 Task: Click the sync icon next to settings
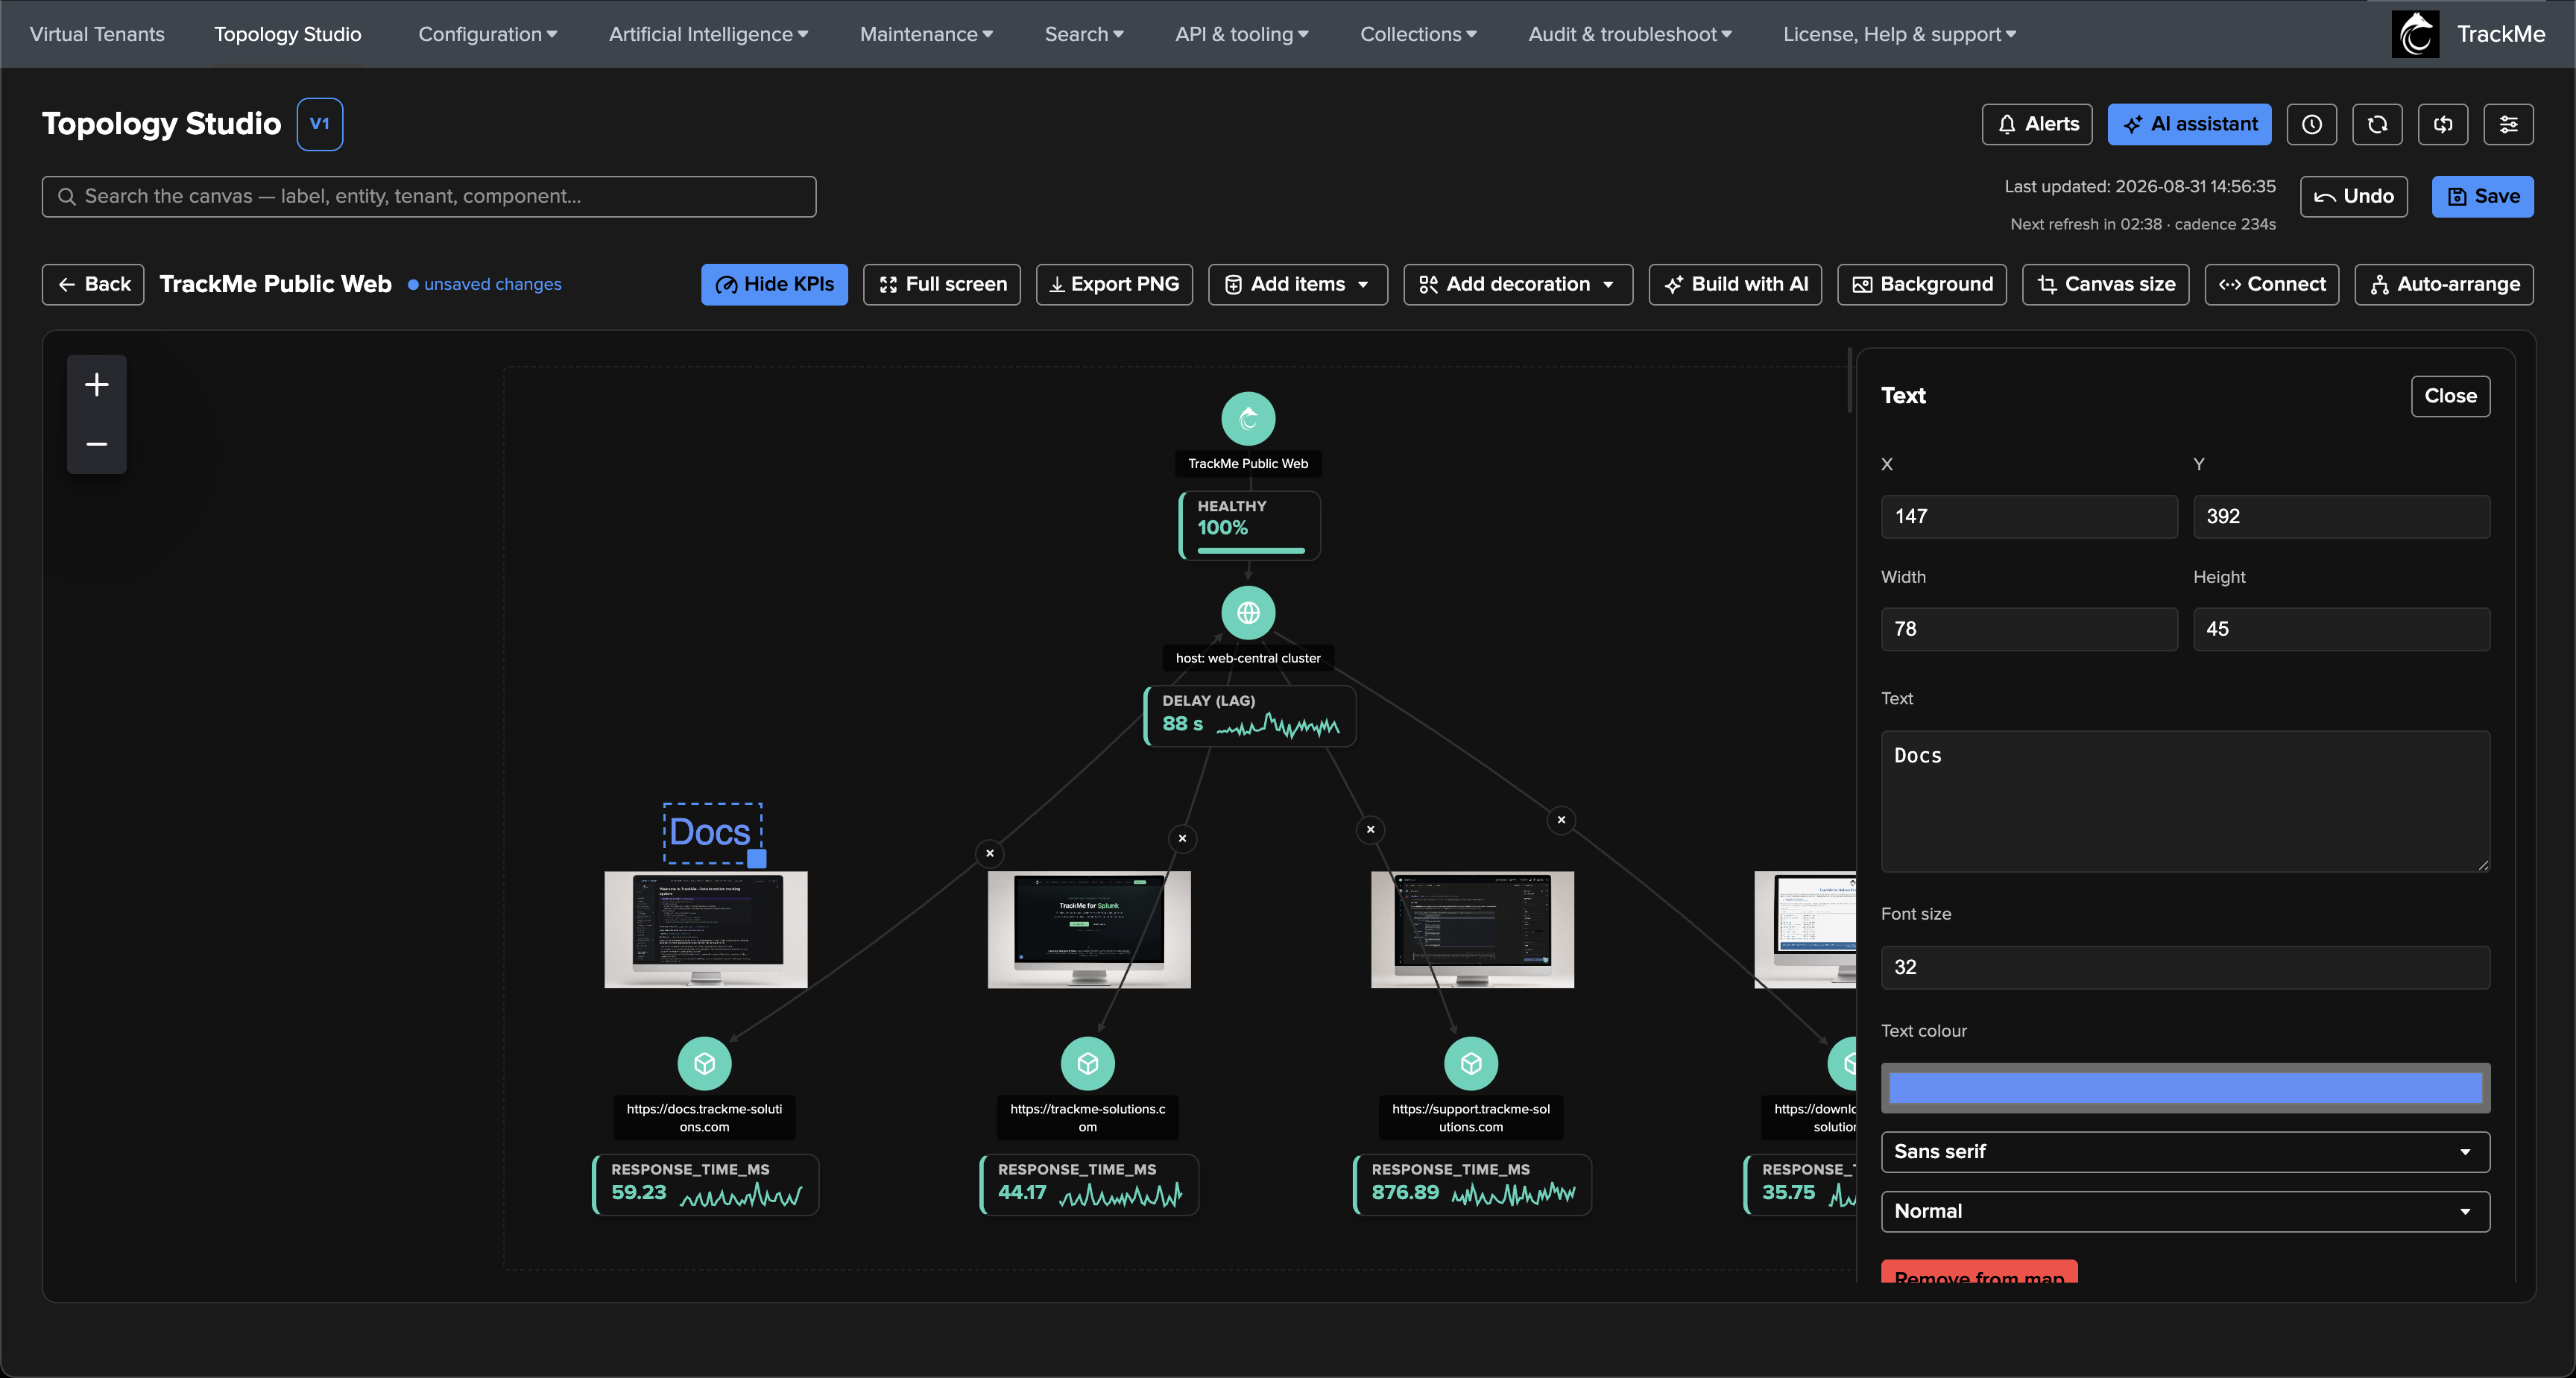click(x=2443, y=124)
